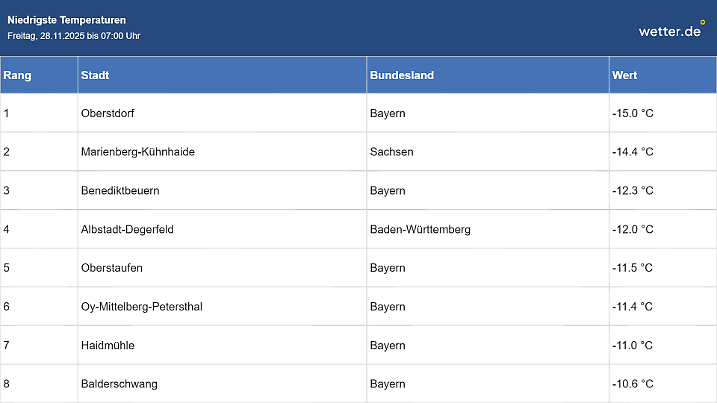Select the Haidmühle city cell

click(107, 345)
